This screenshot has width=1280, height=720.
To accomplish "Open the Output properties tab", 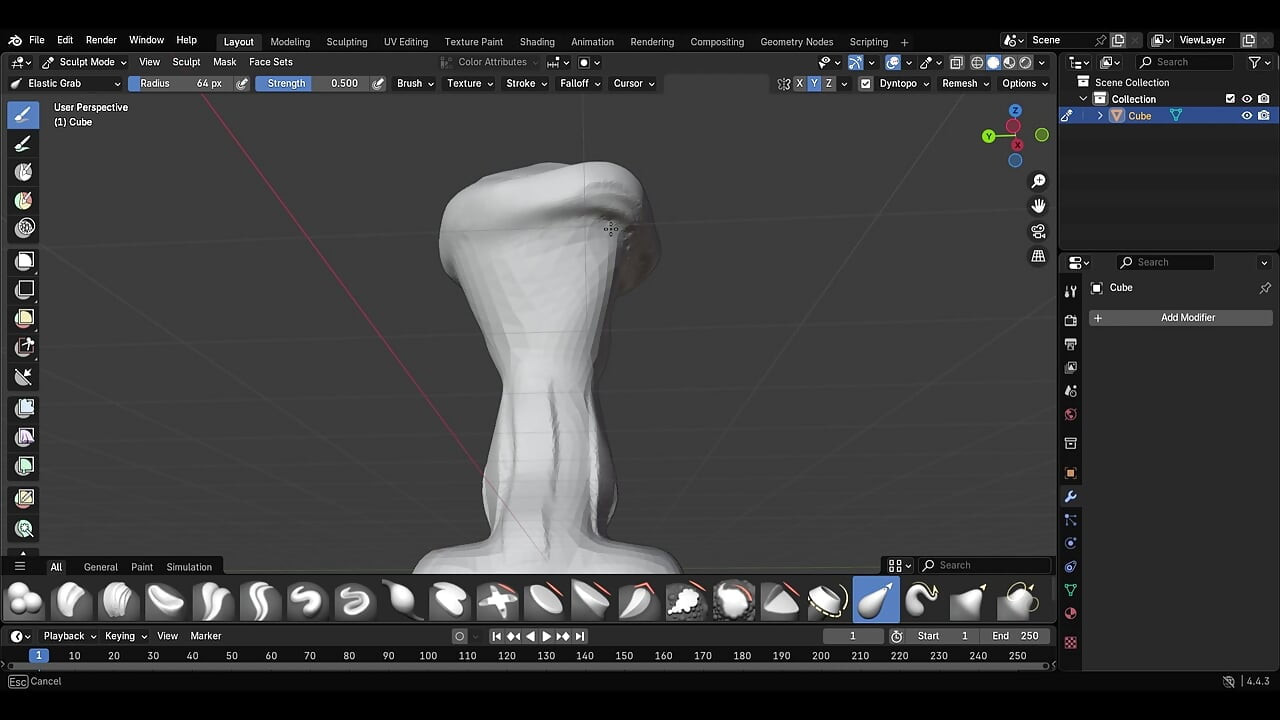I will click(x=1071, y=344).
